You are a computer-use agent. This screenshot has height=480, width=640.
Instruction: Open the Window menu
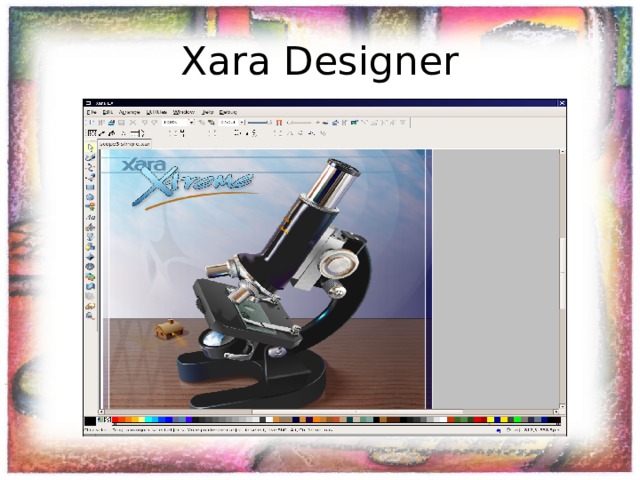pos(184,112)
